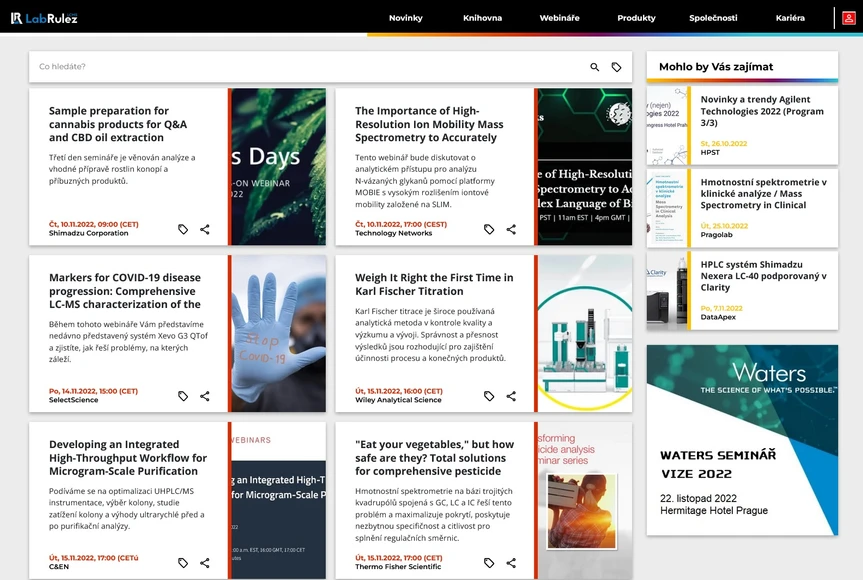Click date 'Út, 15.11.2022, 16:00 (CET)'

coord(398,391)
